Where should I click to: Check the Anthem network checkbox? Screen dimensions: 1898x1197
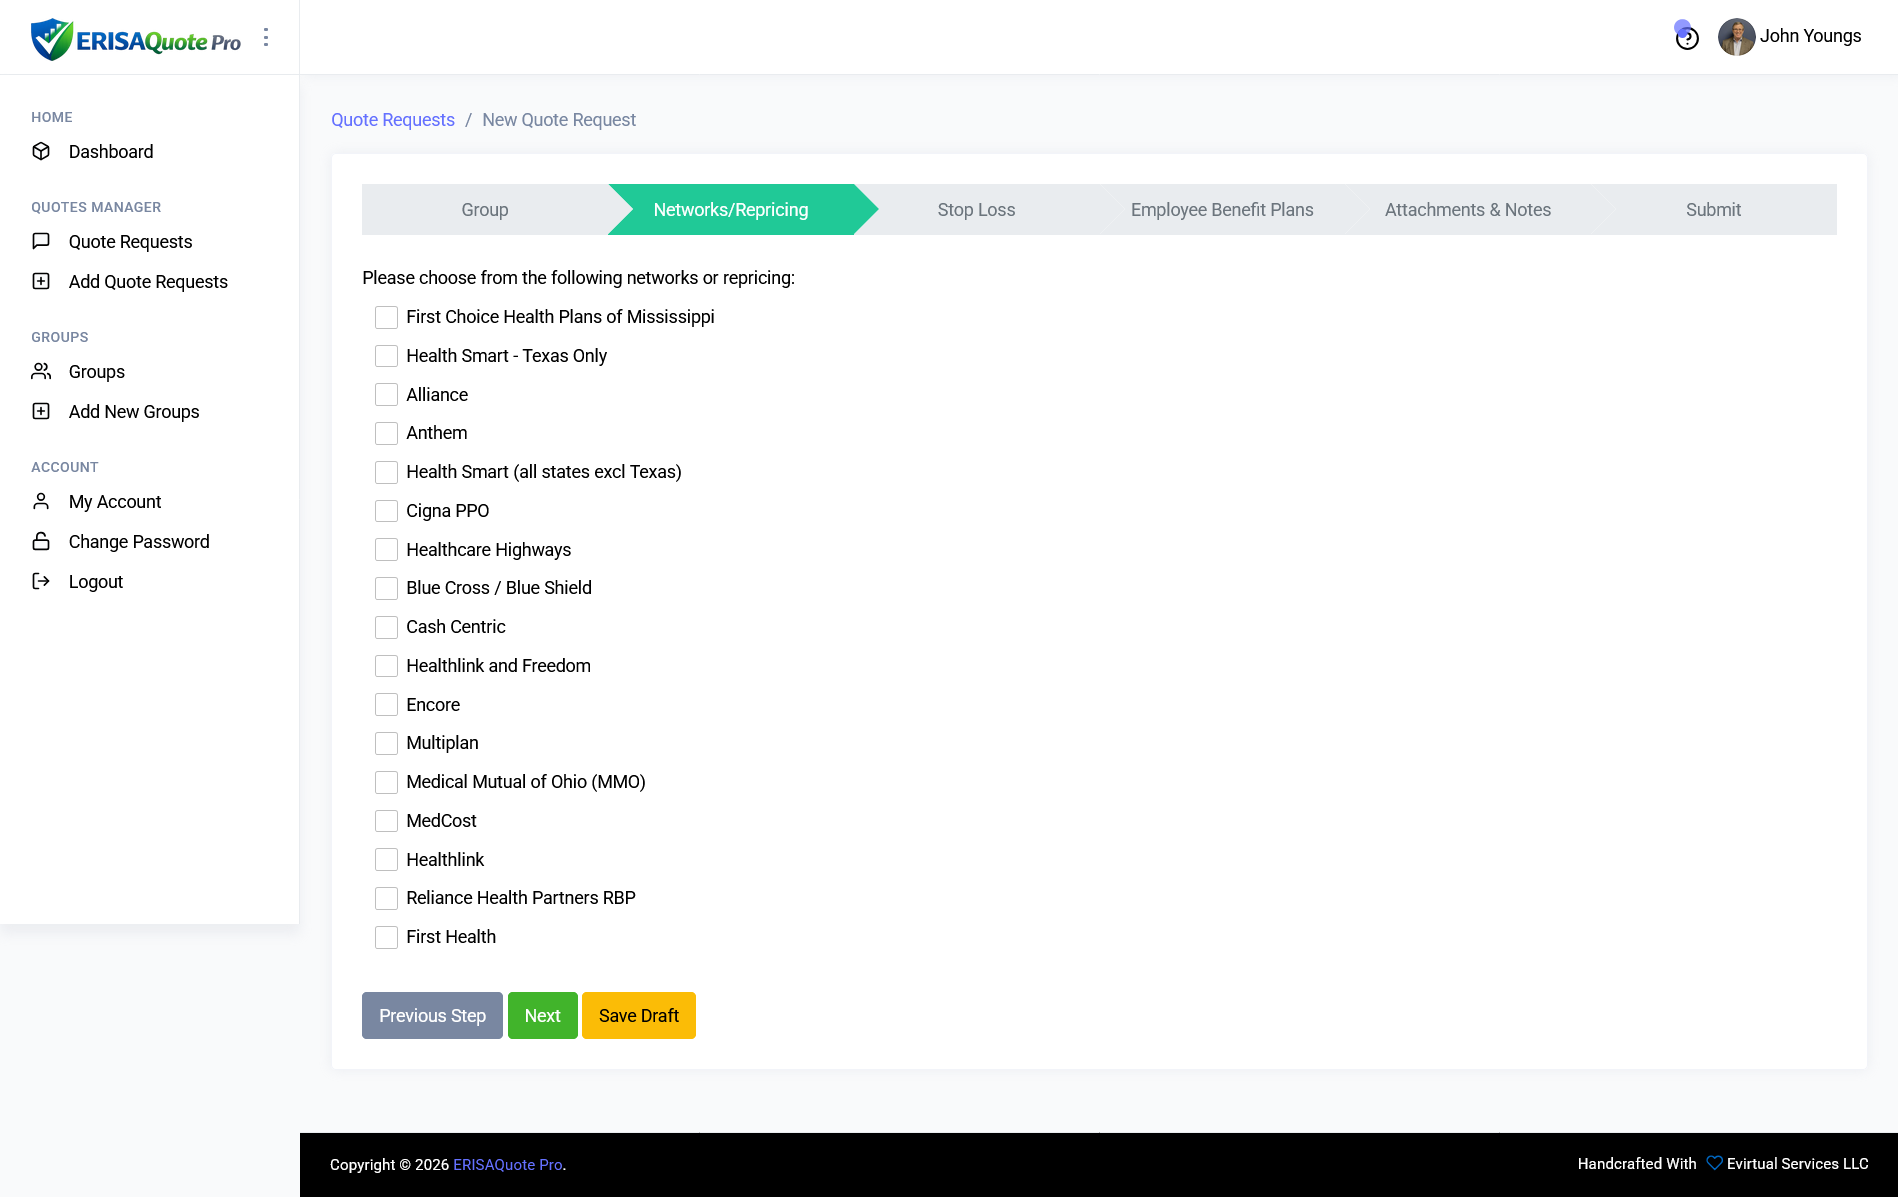pos(386,433)
